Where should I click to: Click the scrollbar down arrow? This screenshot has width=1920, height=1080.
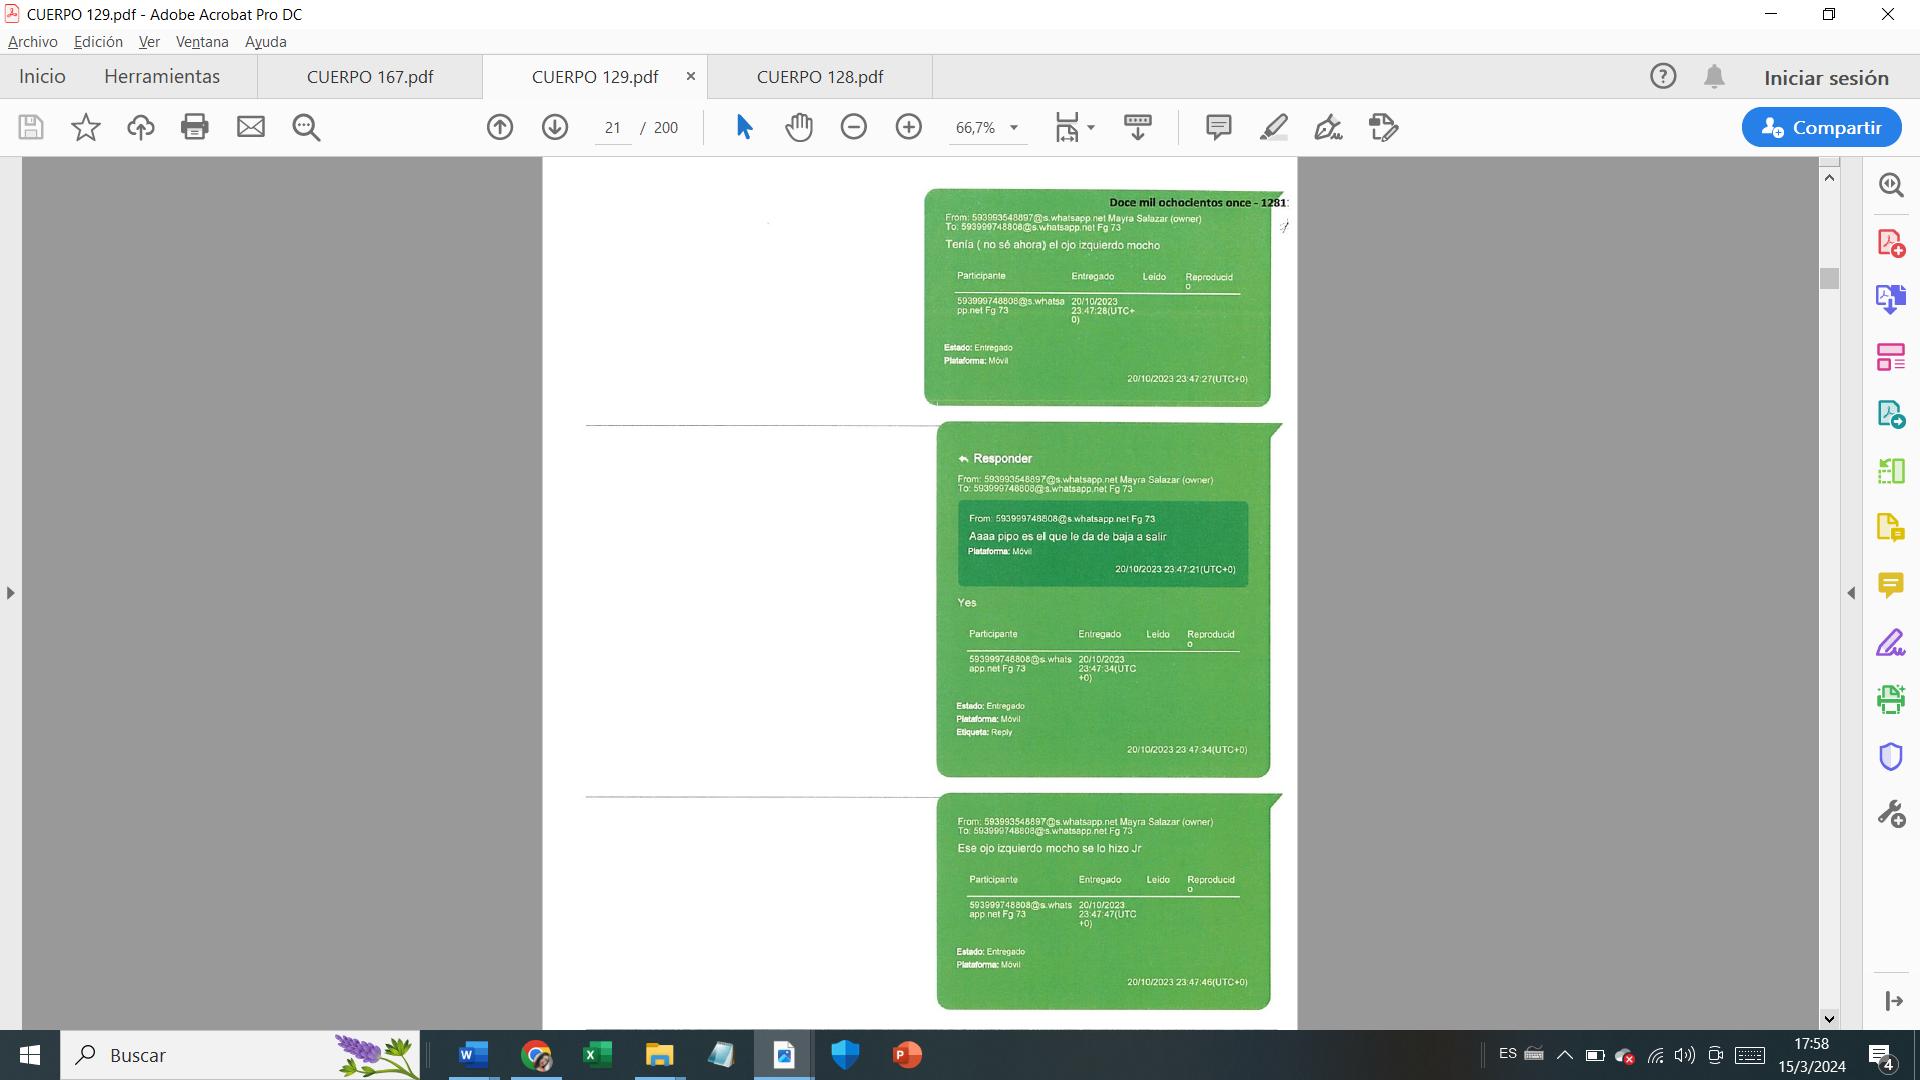click(1829, 1019)
